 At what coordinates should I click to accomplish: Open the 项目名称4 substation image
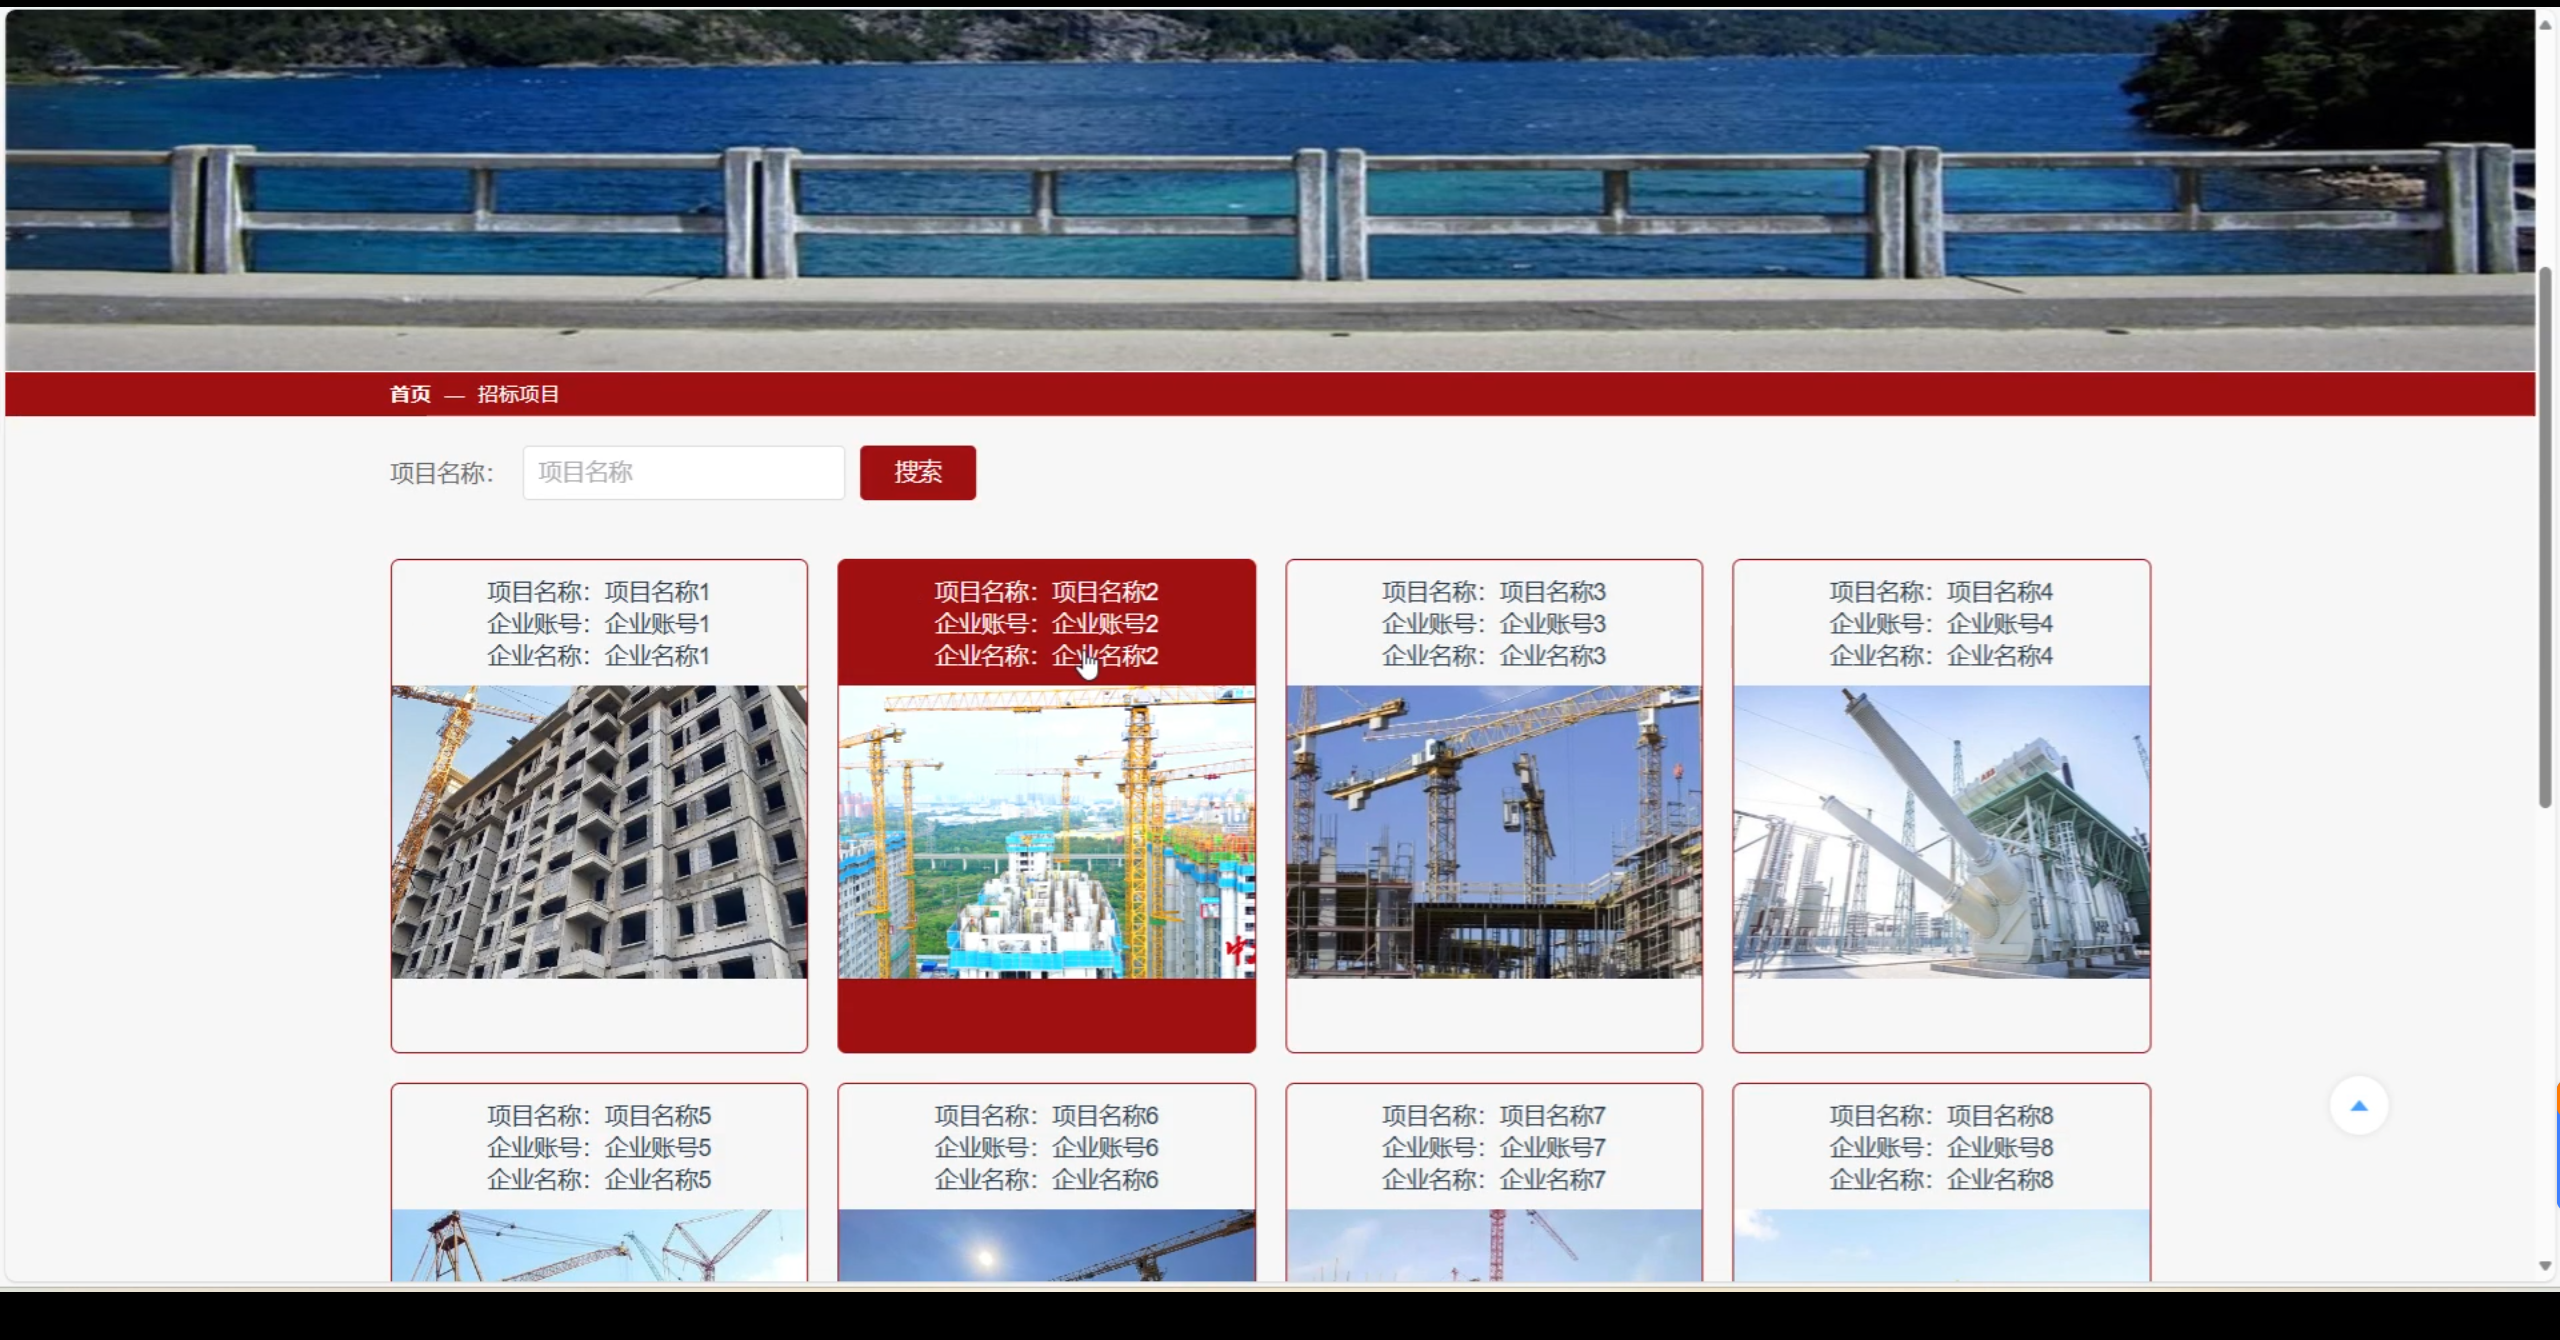click(1940, 831)
